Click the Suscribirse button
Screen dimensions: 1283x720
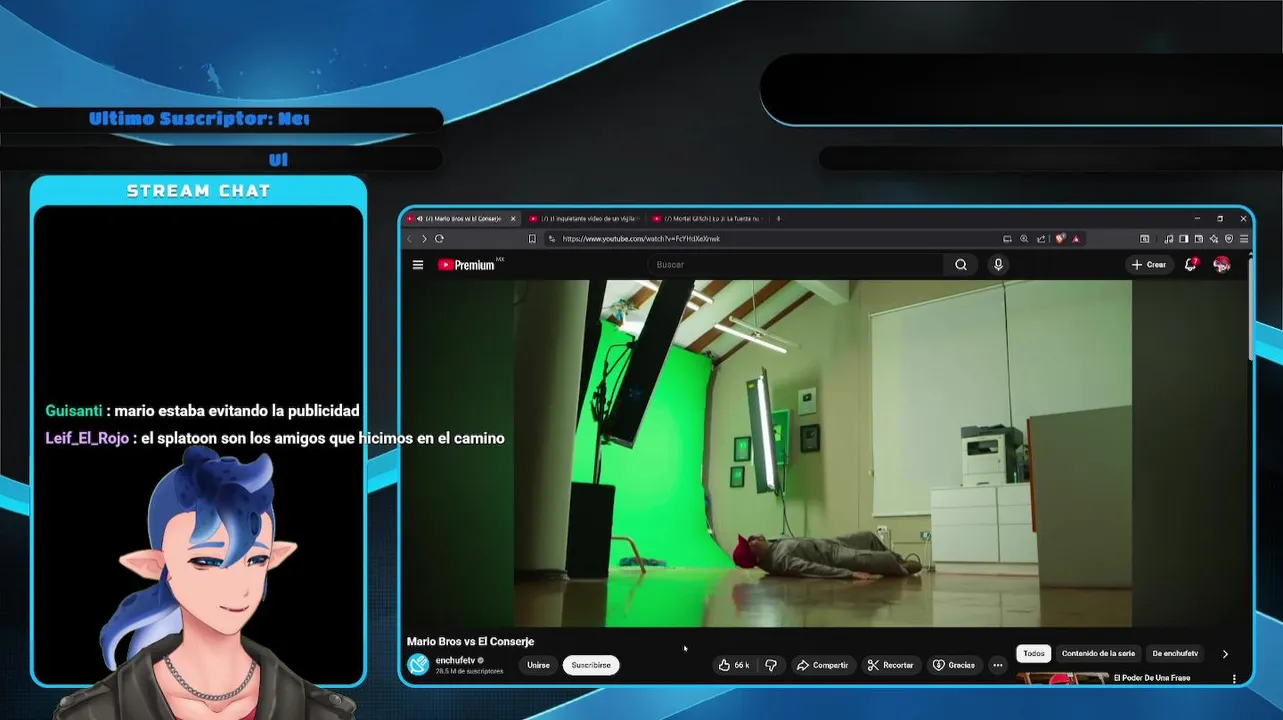[x=591, y=665]
